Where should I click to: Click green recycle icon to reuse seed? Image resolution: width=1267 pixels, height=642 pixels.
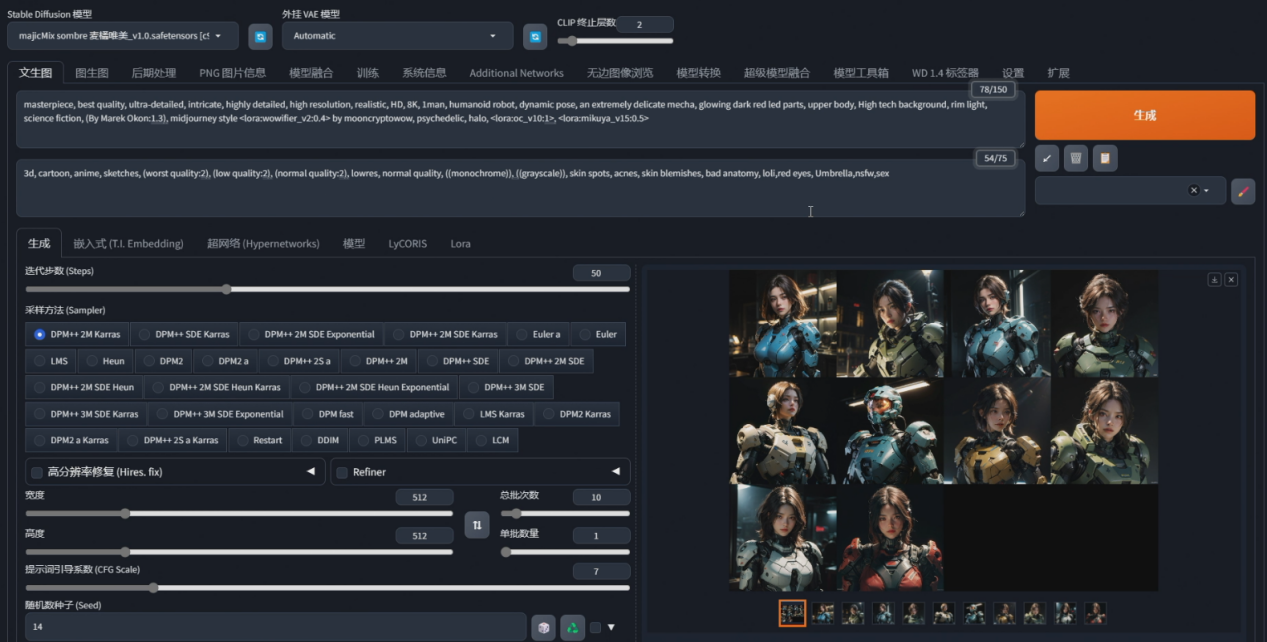572,627
